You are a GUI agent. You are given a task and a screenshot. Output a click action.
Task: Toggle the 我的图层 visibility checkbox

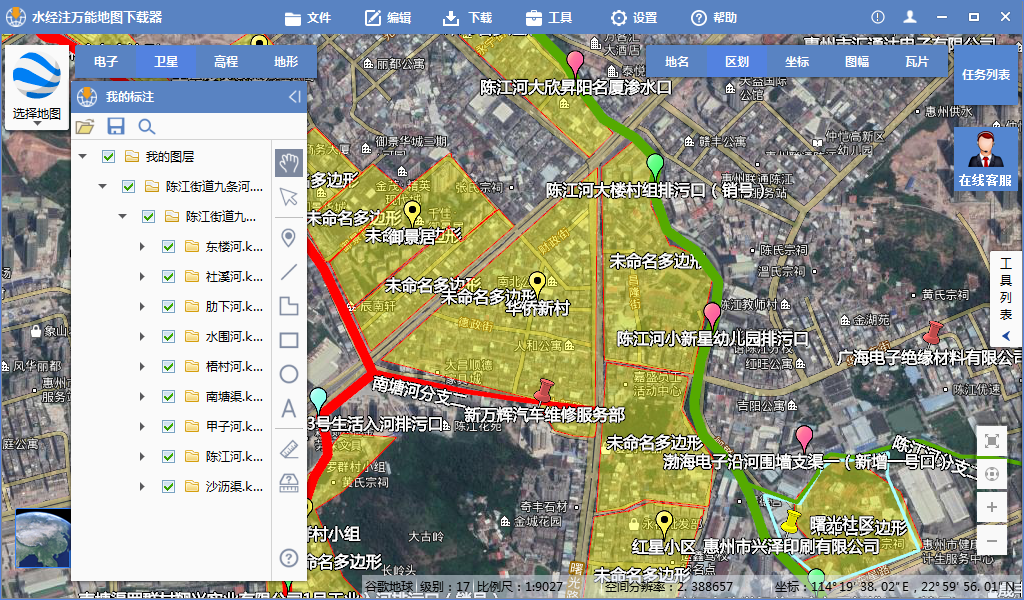[x=106, y=157]
